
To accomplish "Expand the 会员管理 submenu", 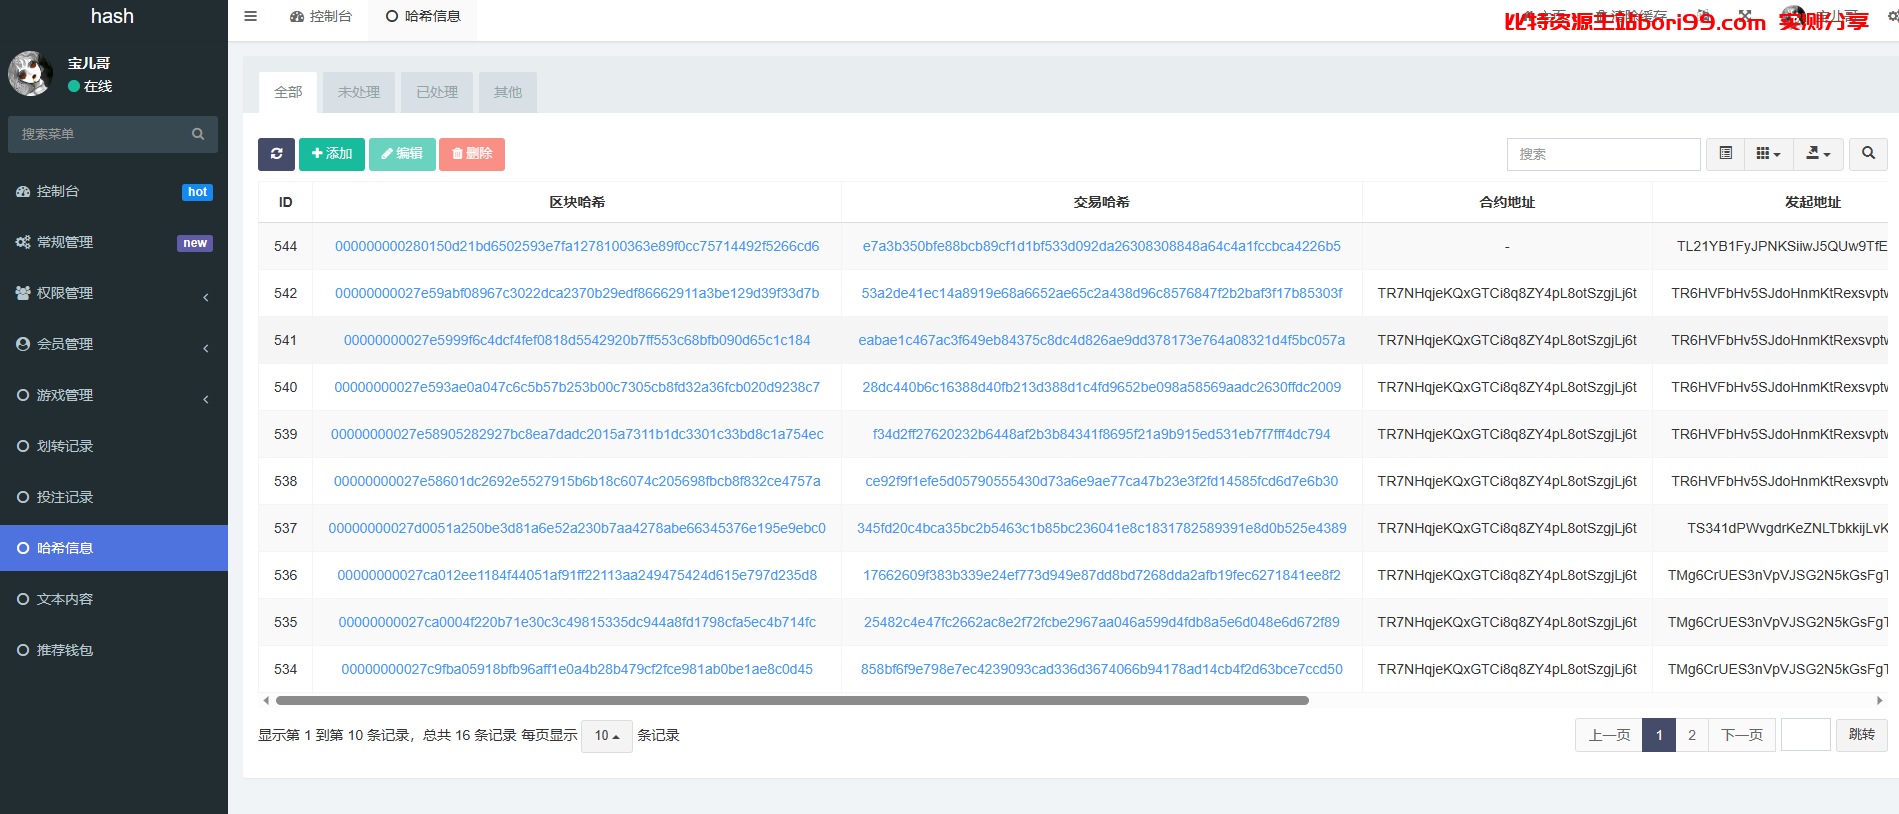I will point(114,344).
